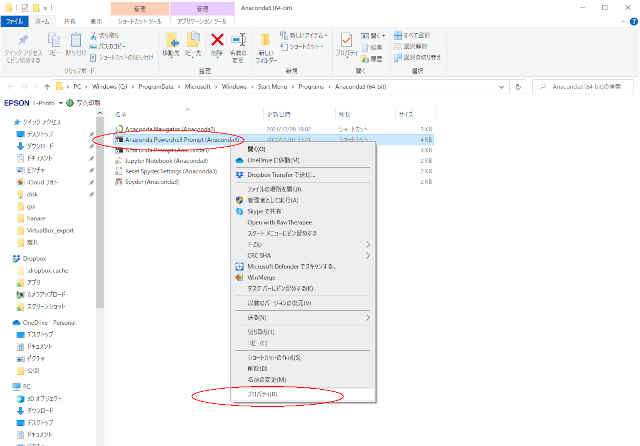The image size is (640, 446).
Task: Open プロパティ at bottom of context menu
Action: click(x=263, y=394)
